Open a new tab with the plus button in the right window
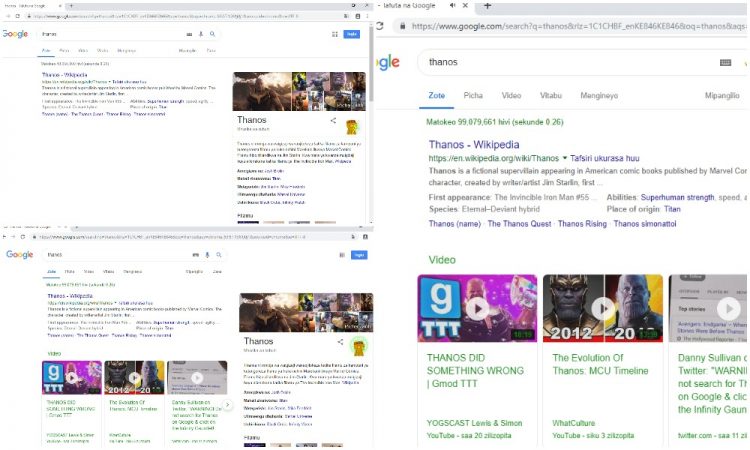The image size is (750, 450). (487, 6)
